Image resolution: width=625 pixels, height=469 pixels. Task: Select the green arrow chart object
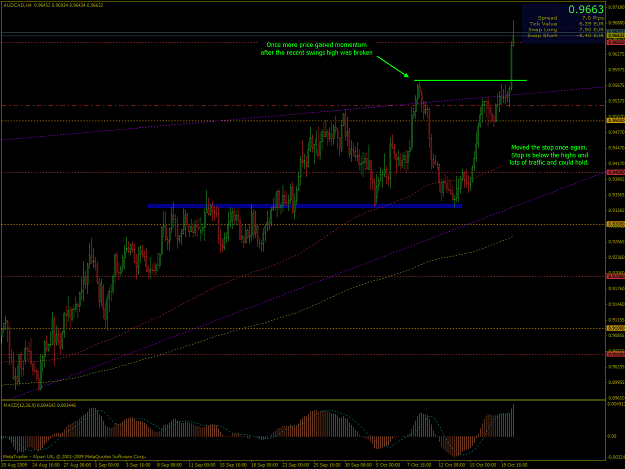click(393, 67)
